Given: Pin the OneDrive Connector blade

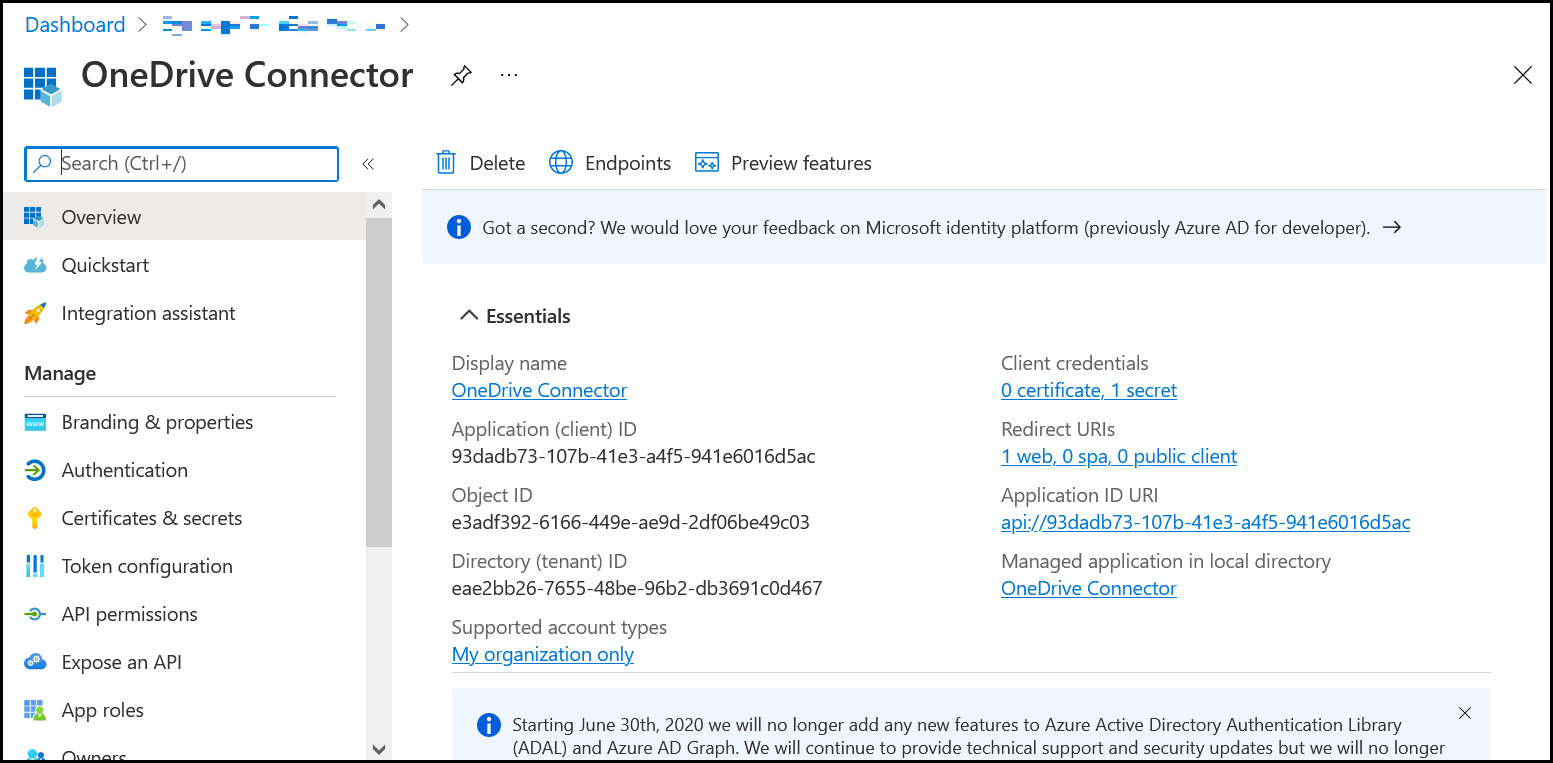Looking at the screenshot, I should [x=461, y=76].
